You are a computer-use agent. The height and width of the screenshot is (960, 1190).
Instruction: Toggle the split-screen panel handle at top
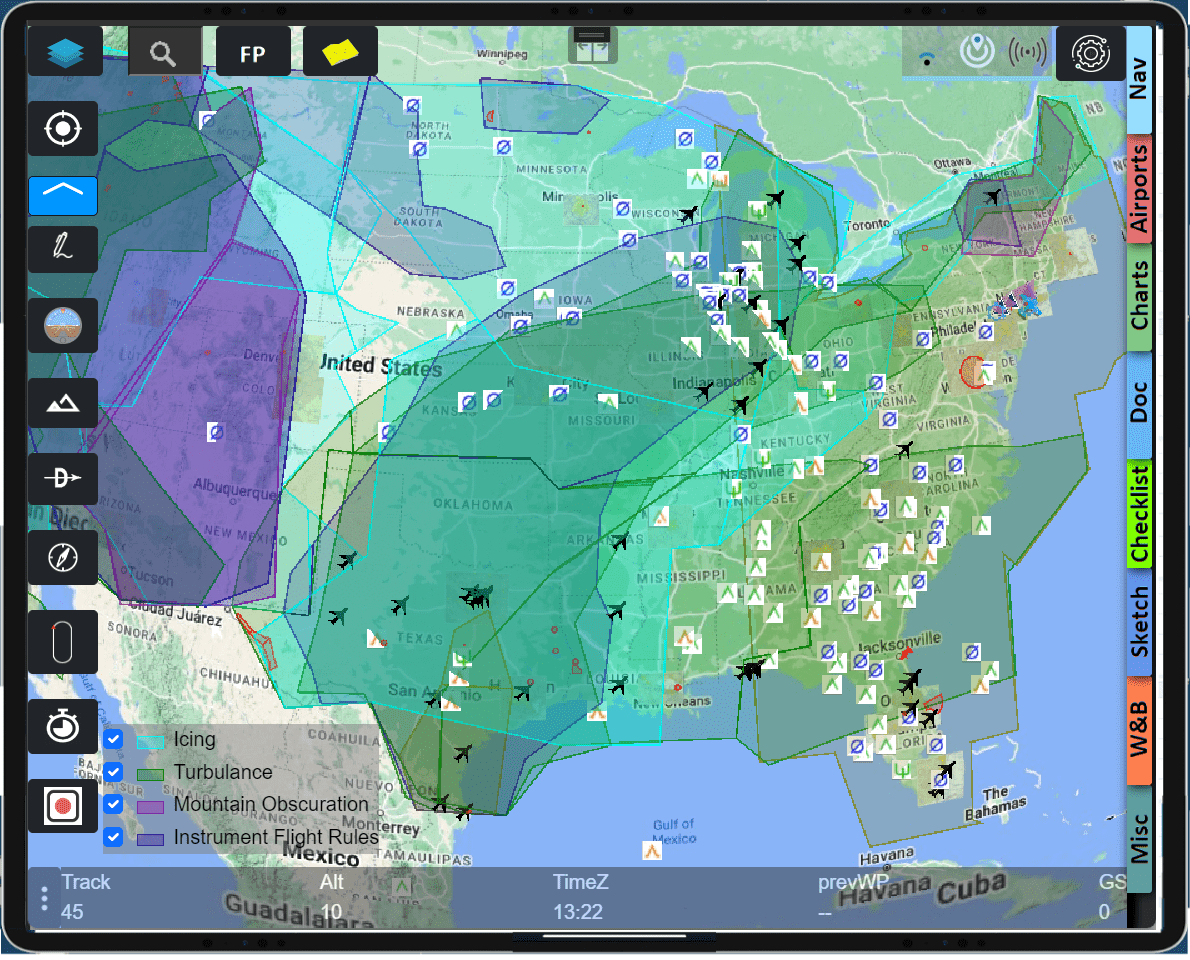pyautogui.click(x=593, y=45)
